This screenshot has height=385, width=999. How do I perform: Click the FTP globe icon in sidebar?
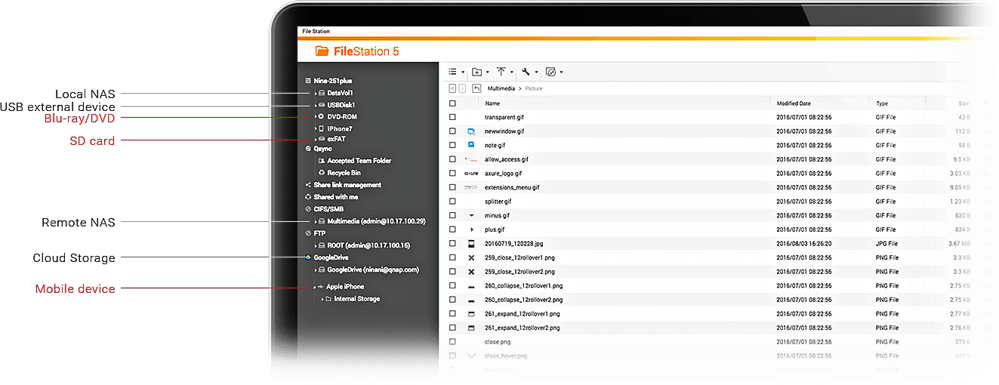click(308, 233)
